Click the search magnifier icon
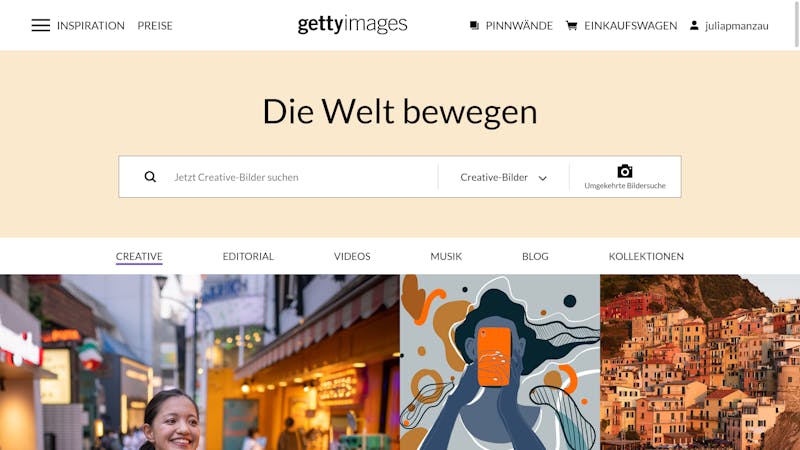This screenshot has width=800, height=450. click(150, 177)
